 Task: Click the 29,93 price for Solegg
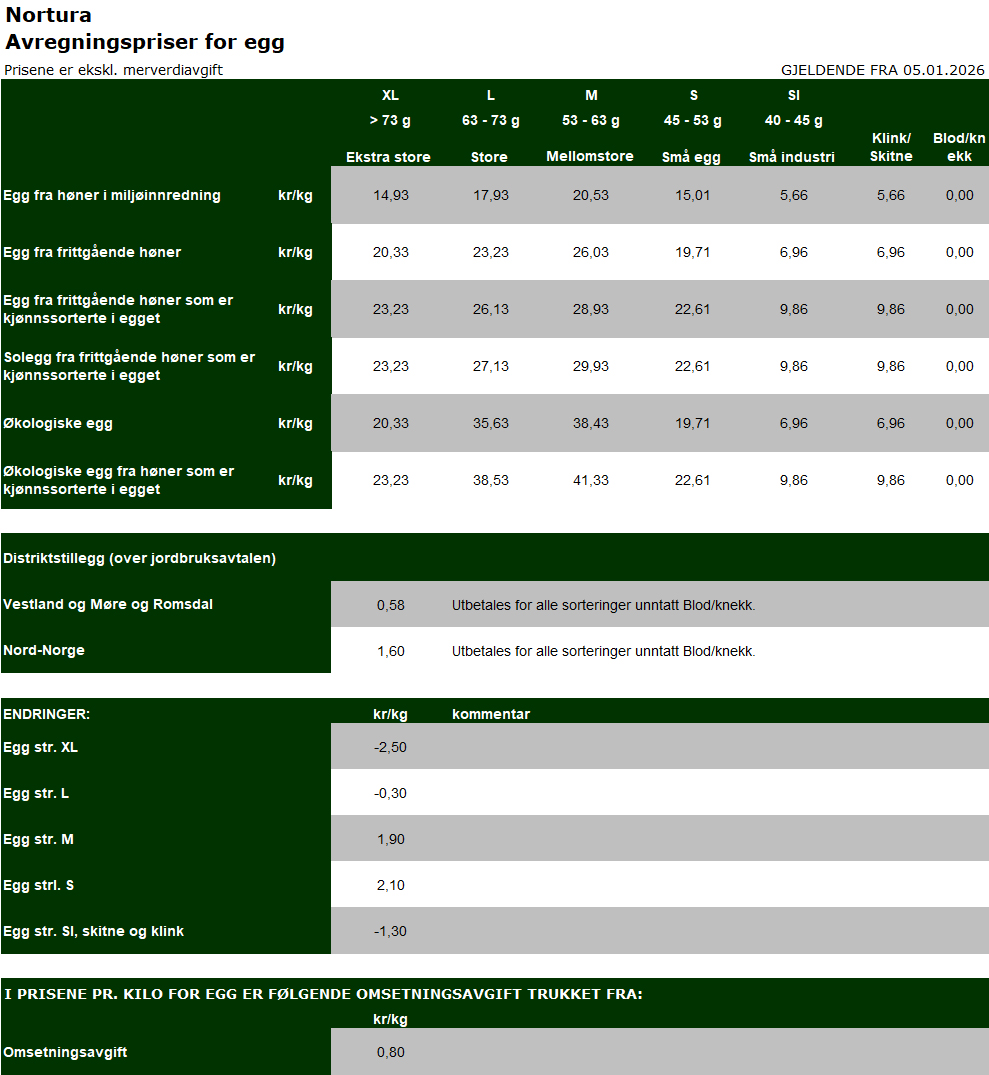point(591,366)
